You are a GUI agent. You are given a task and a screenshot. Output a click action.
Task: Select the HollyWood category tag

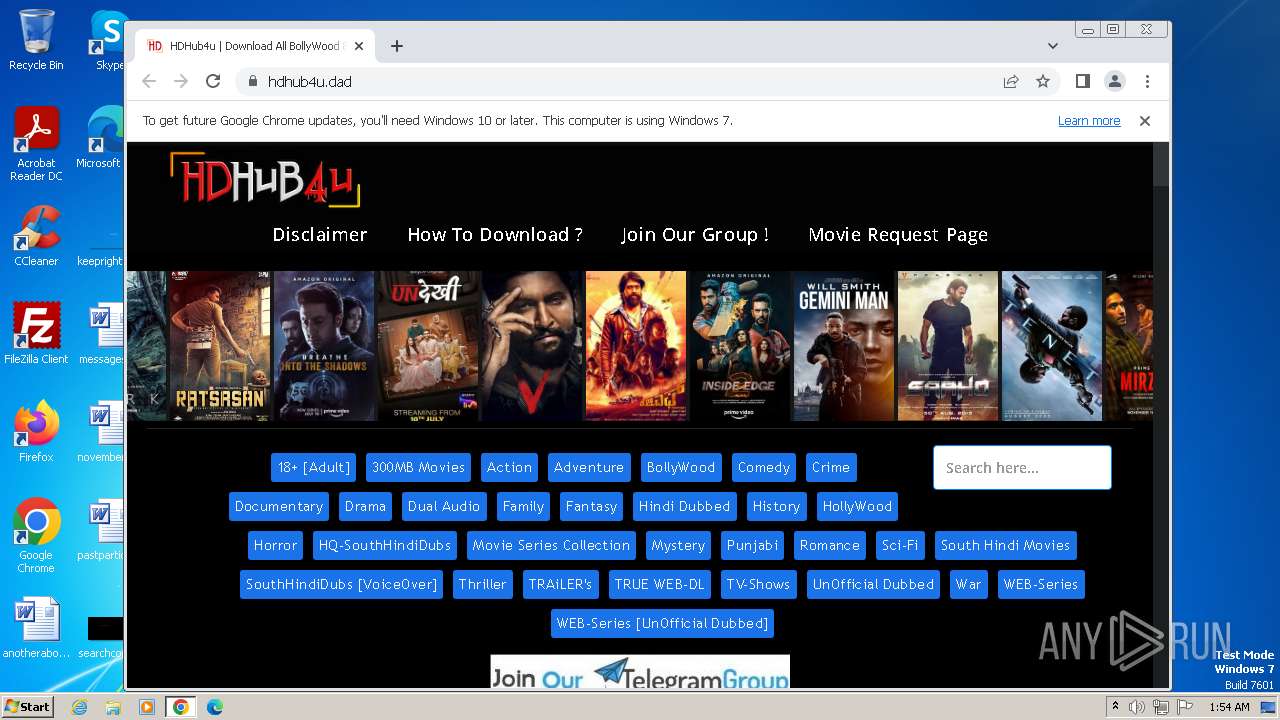pyautogui.click(x=857, y=506)
